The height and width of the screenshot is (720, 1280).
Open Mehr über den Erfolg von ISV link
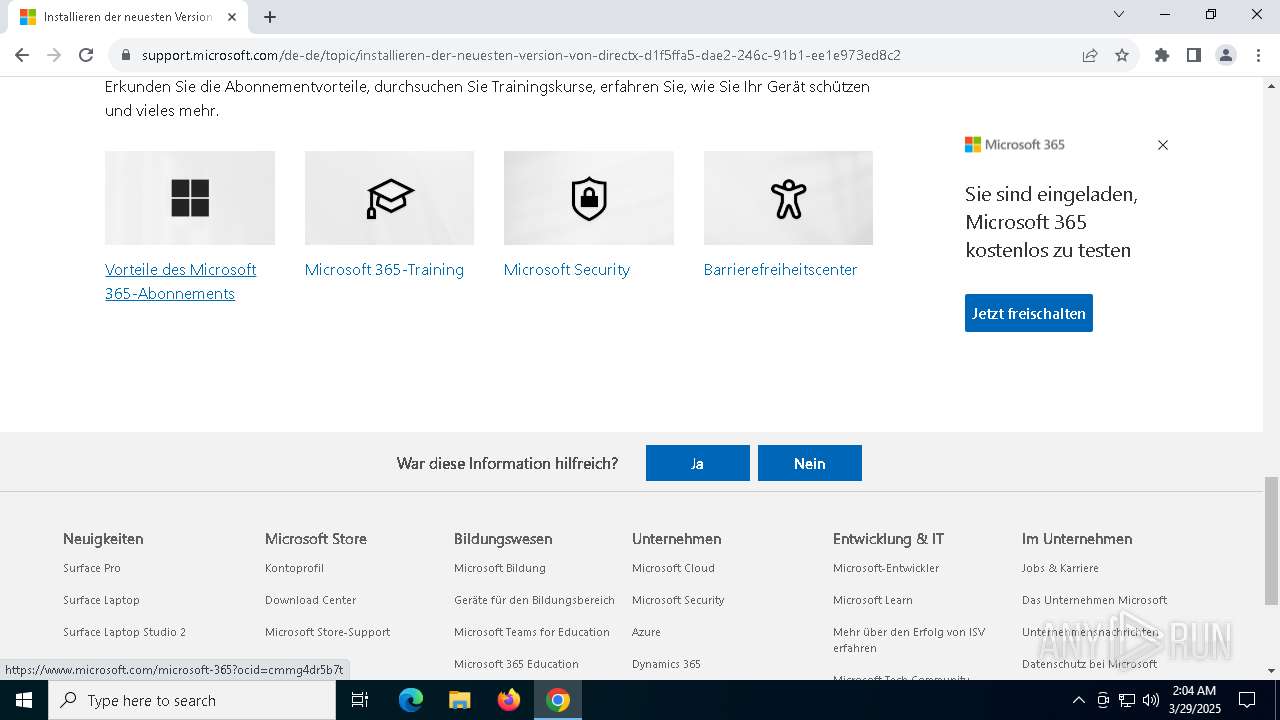909,640
